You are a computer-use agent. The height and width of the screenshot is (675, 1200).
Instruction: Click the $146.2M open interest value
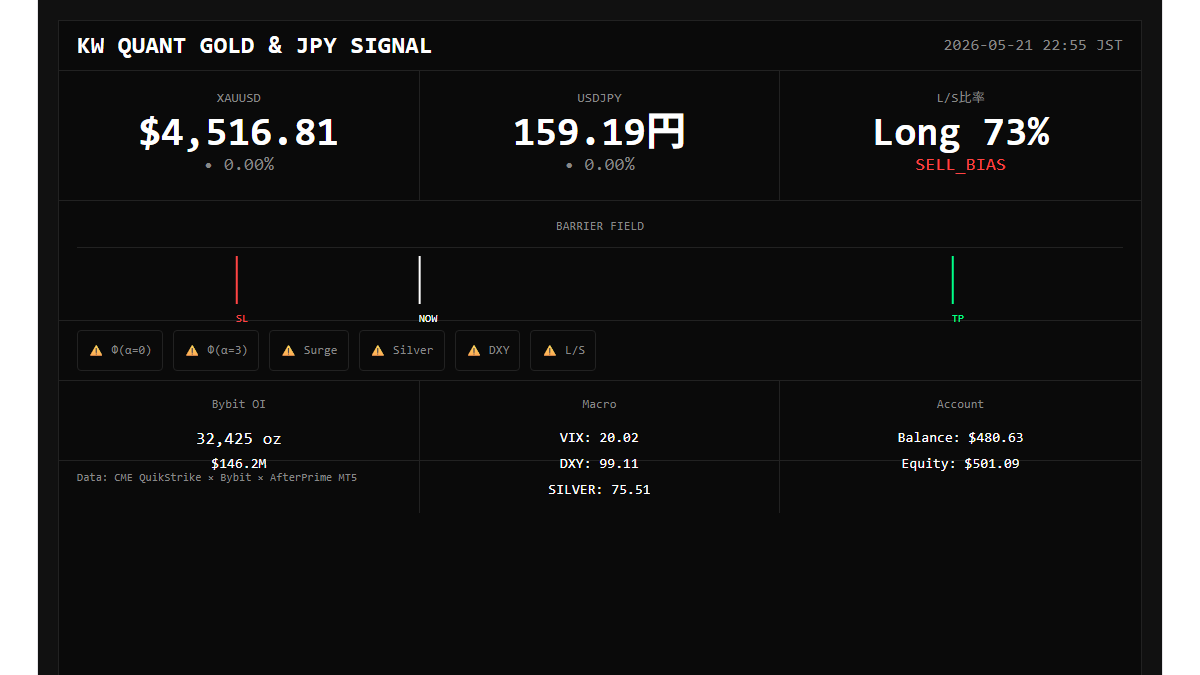point(239,464)
